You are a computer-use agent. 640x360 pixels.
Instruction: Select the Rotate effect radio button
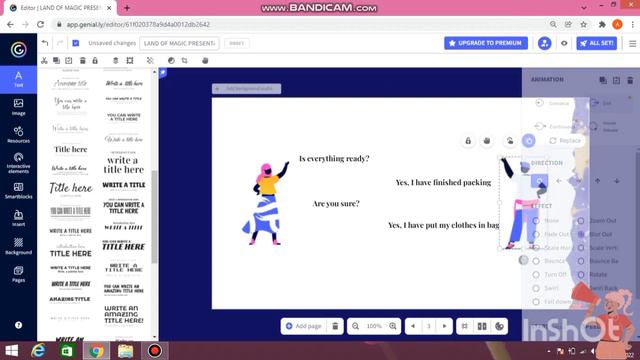[580, 275]
